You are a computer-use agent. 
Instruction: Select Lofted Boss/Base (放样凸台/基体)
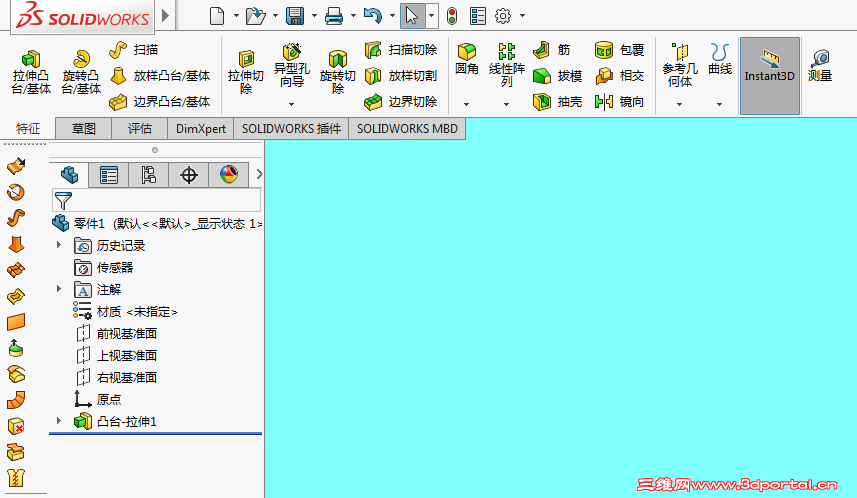[x=160, y=76]
